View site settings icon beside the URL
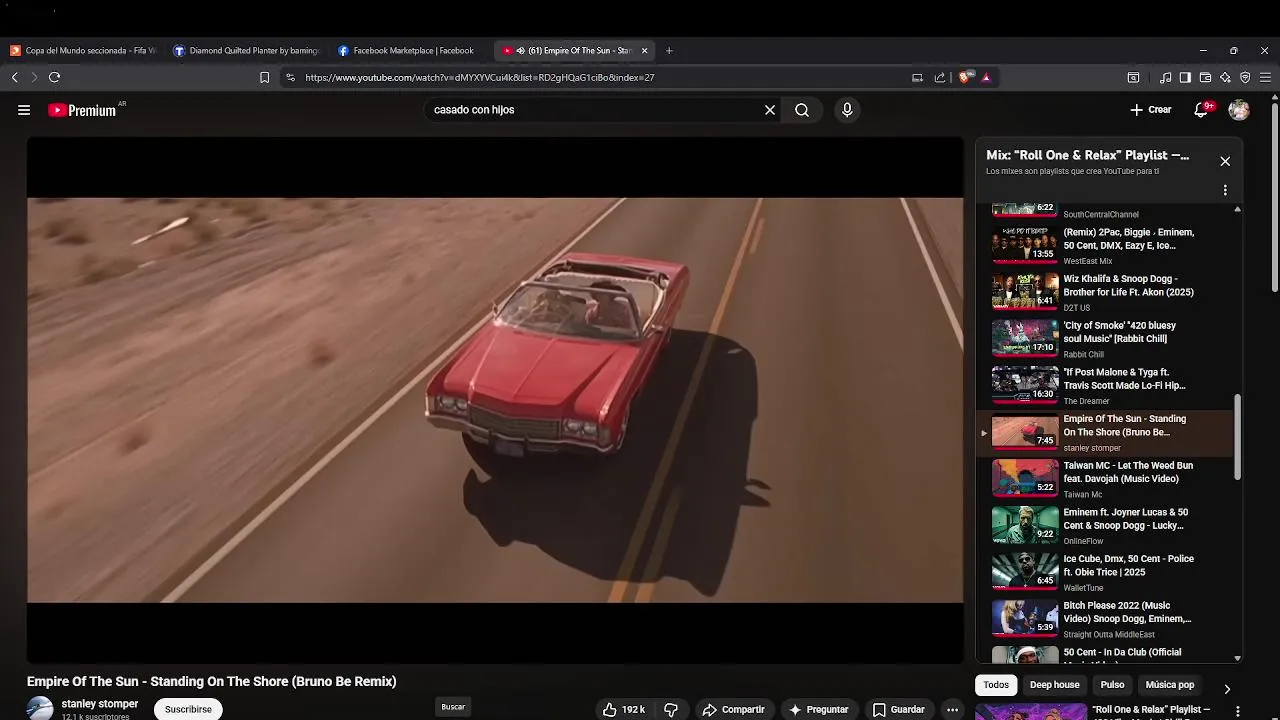 click(x=290, y=77)
